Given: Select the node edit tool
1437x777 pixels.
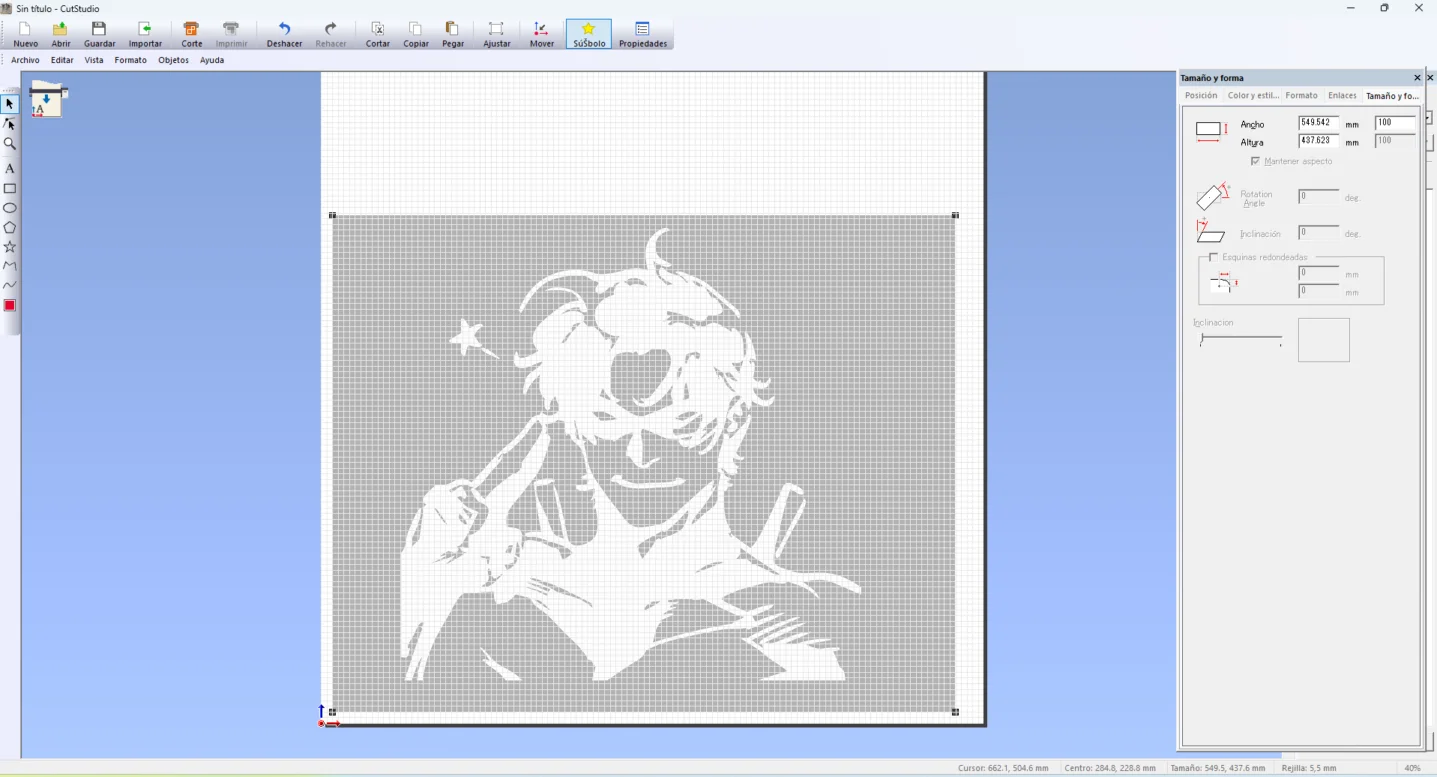Looking at the screenshot, I should click(10, 124).
